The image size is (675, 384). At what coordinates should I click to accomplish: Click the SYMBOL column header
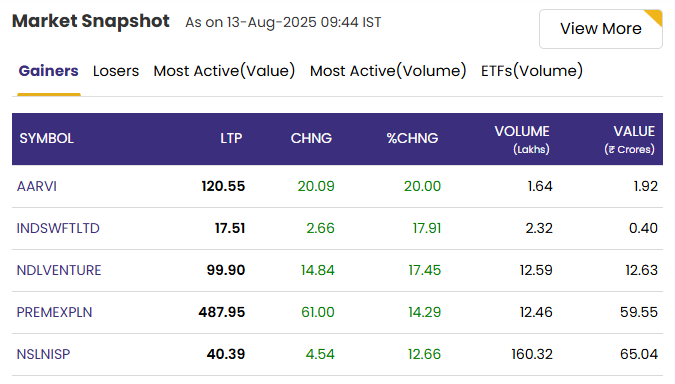pos(46,139)
